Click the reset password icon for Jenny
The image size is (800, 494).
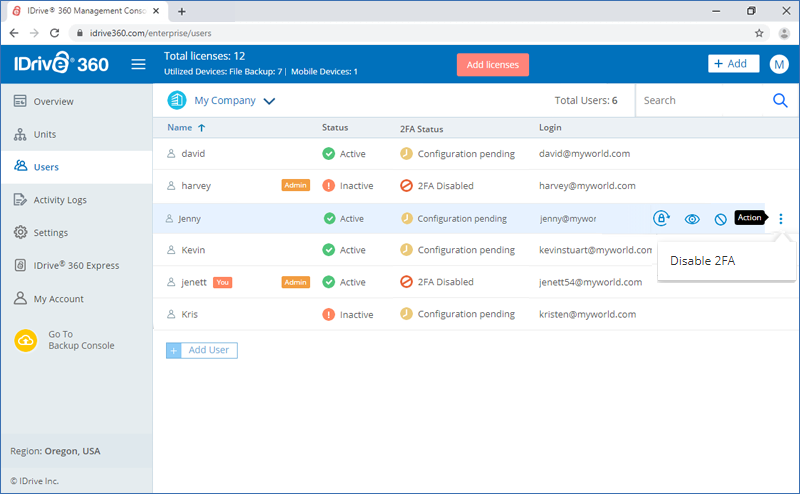point(661,218)
